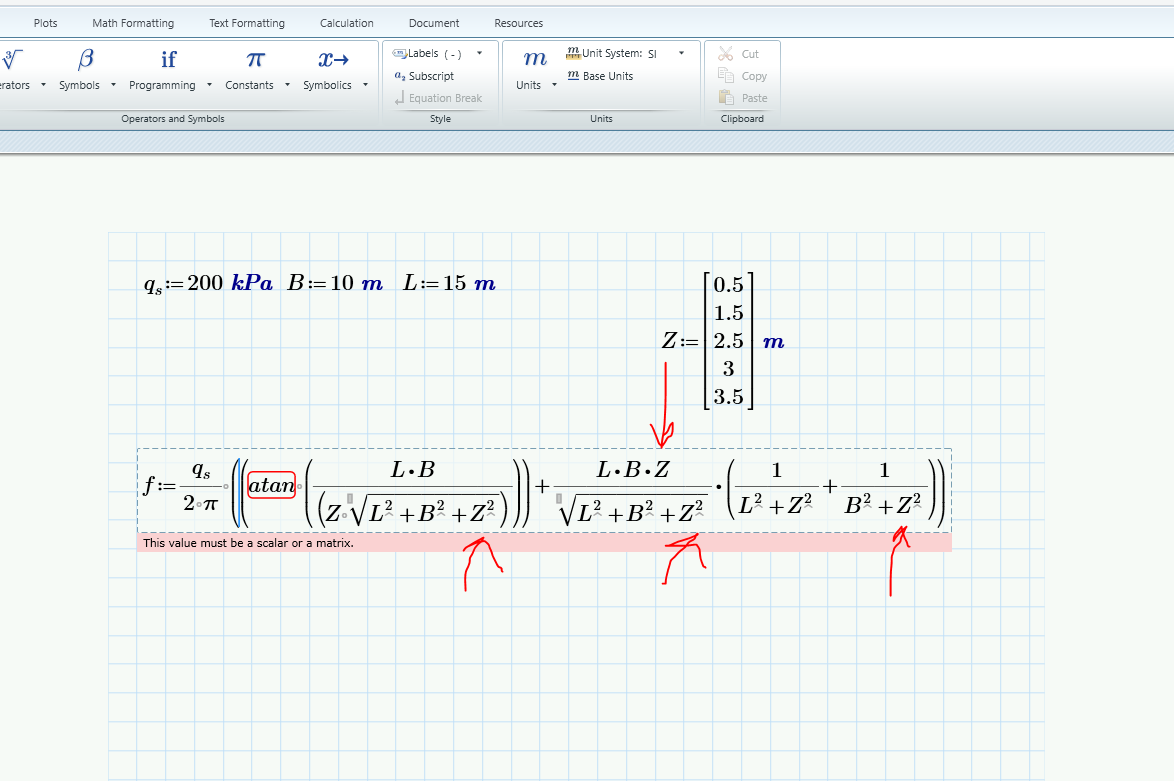Viewport: 1174px width, 781px height.
Task: Open the Unit System dropdown
Action: [x=681, y=53]
